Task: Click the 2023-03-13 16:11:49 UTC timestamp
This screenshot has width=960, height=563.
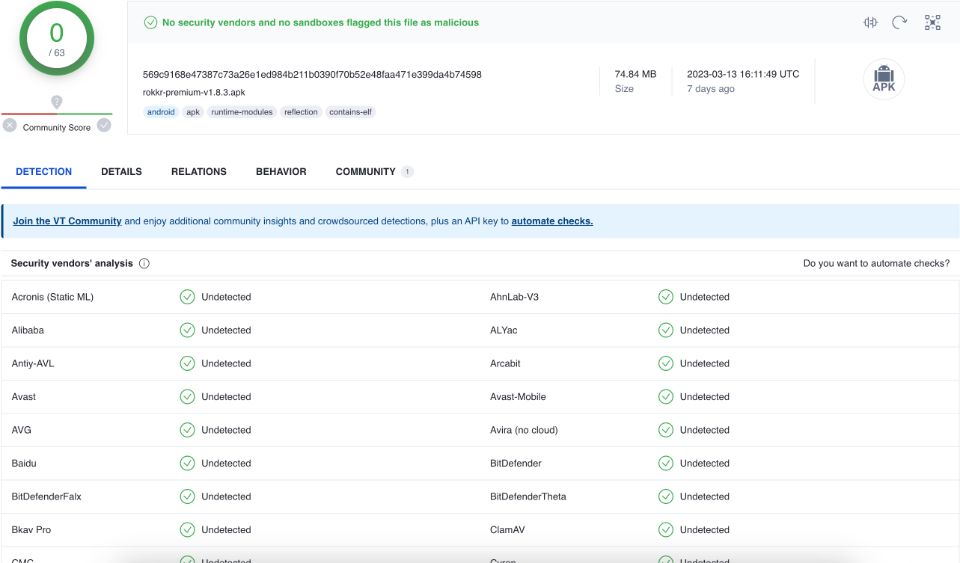Action: point(743,74)
